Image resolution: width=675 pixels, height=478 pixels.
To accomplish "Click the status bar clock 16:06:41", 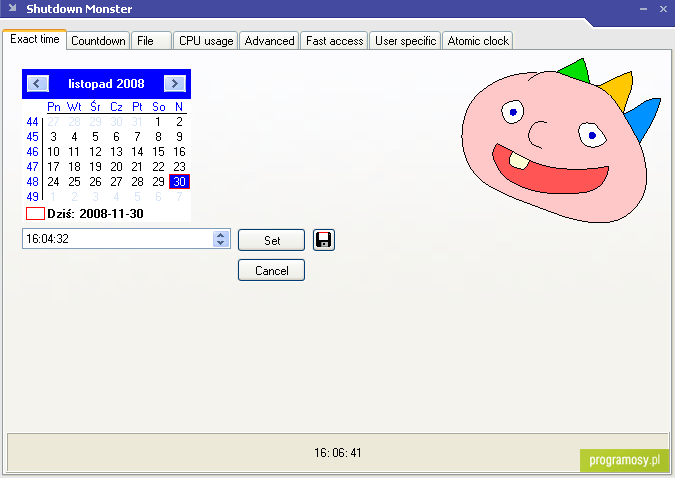I will pyautogui.click(x=338, y=453).
